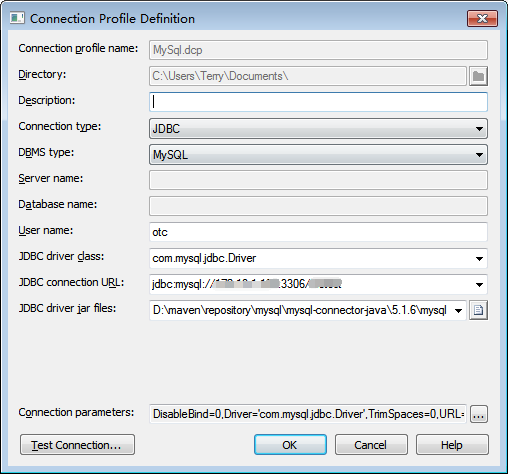The height and width of the screenshot is (474, 508).
Task: Open Help for this dialog
Action: pyautogui.click(x=452, y=445)
